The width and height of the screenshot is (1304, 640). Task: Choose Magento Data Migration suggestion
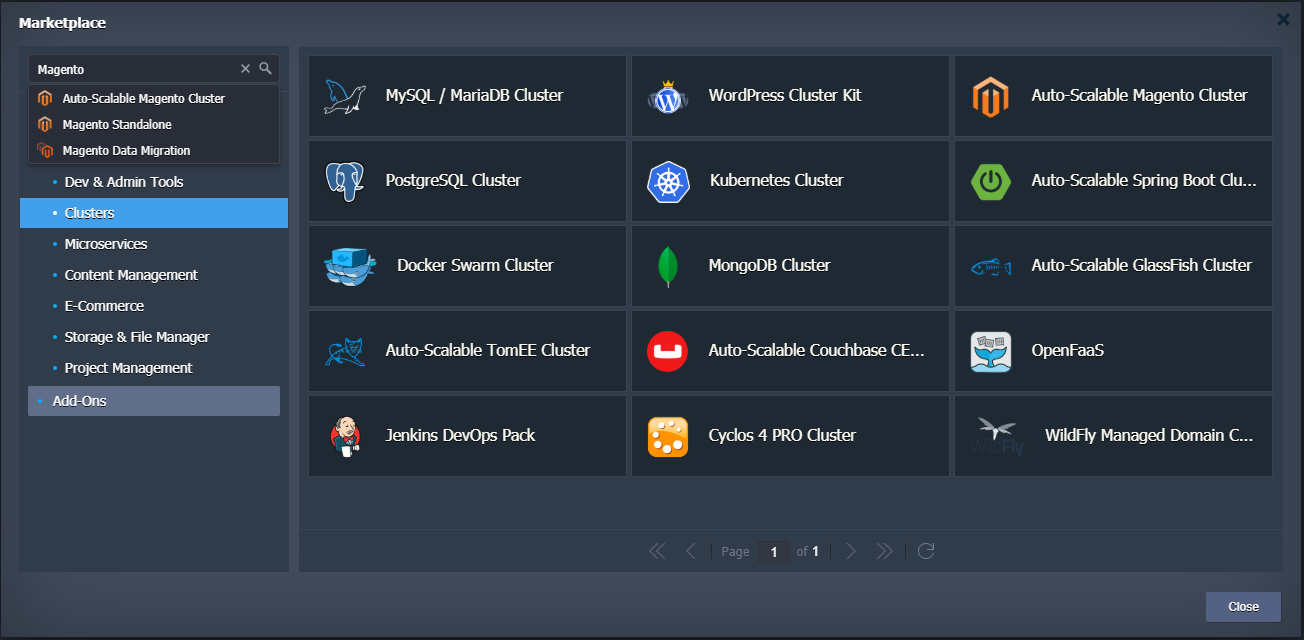tap(126, 151)
